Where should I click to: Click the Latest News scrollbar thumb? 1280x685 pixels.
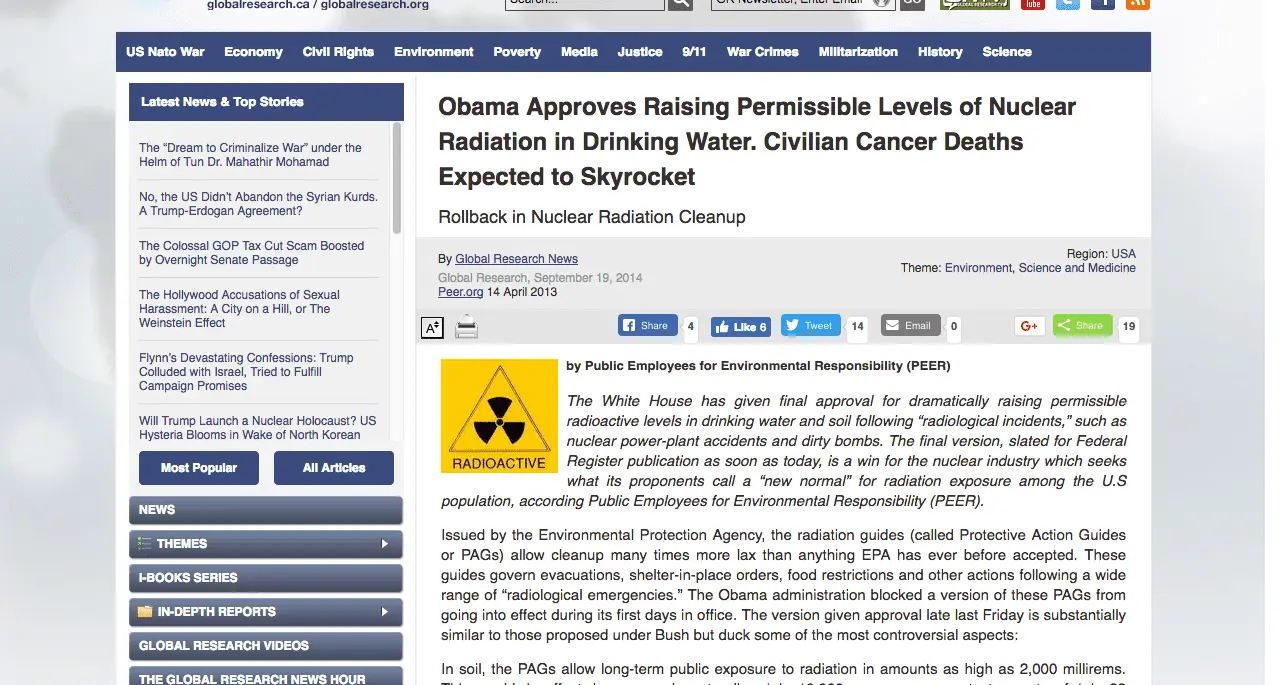point(397,178)
